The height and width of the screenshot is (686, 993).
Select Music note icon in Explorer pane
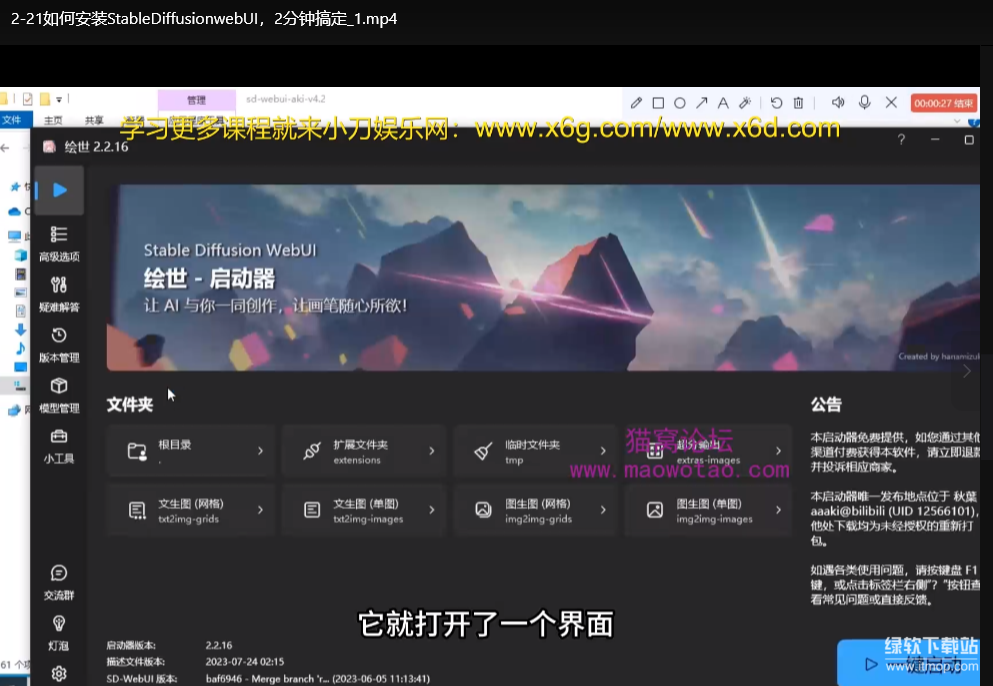pyautogui.click(x=20, y=348)
